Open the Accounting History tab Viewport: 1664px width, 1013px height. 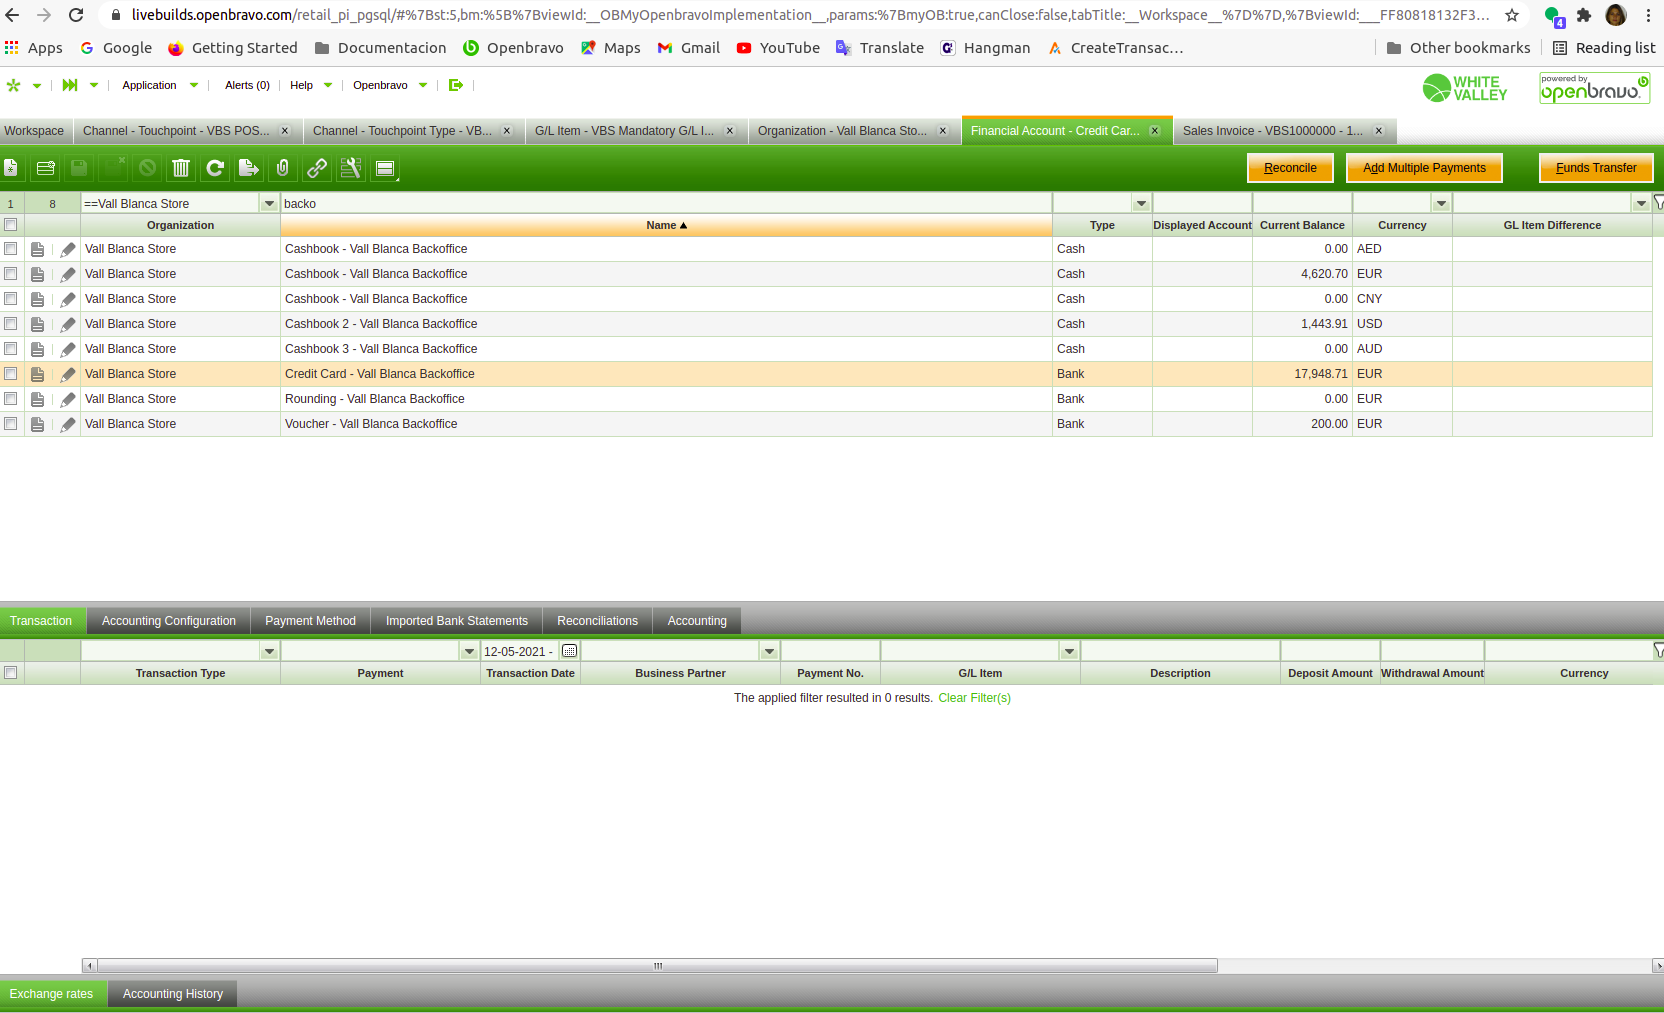(x=173, y=994)
